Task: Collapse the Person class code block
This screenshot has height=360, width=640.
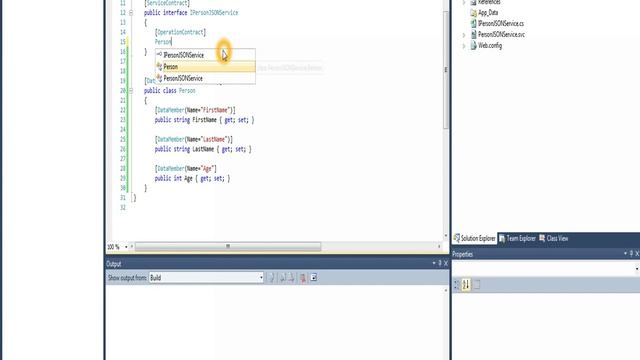Action: click(x=131, y=91)
